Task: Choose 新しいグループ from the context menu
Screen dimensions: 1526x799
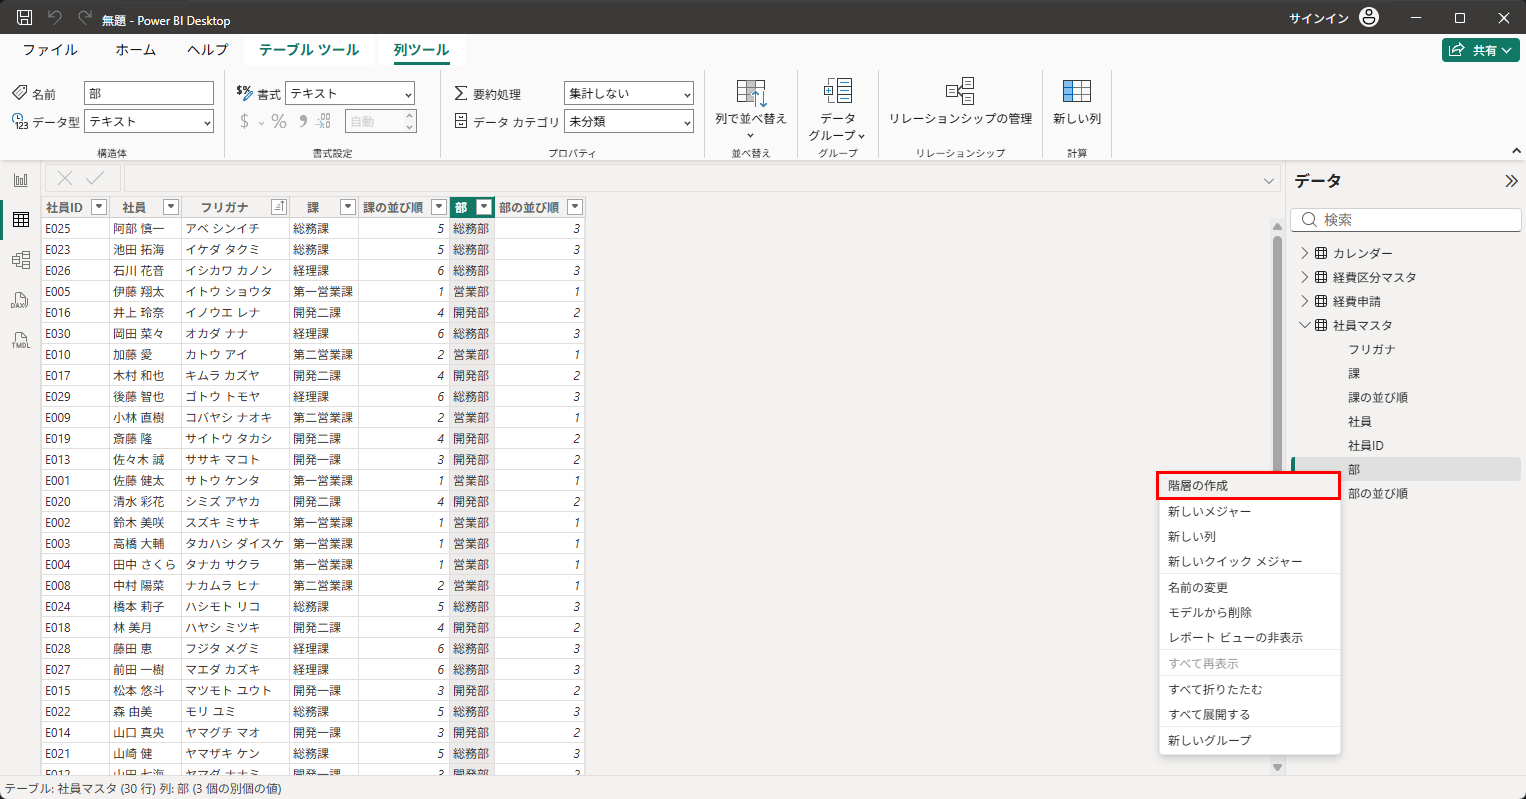Action: (1249, 740)
